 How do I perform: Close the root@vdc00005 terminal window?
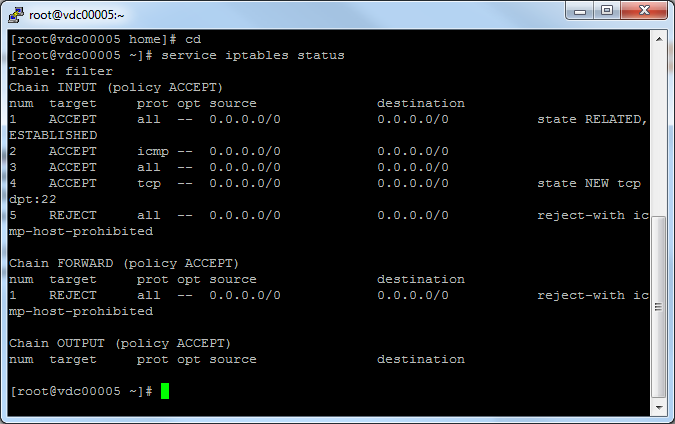644,11
